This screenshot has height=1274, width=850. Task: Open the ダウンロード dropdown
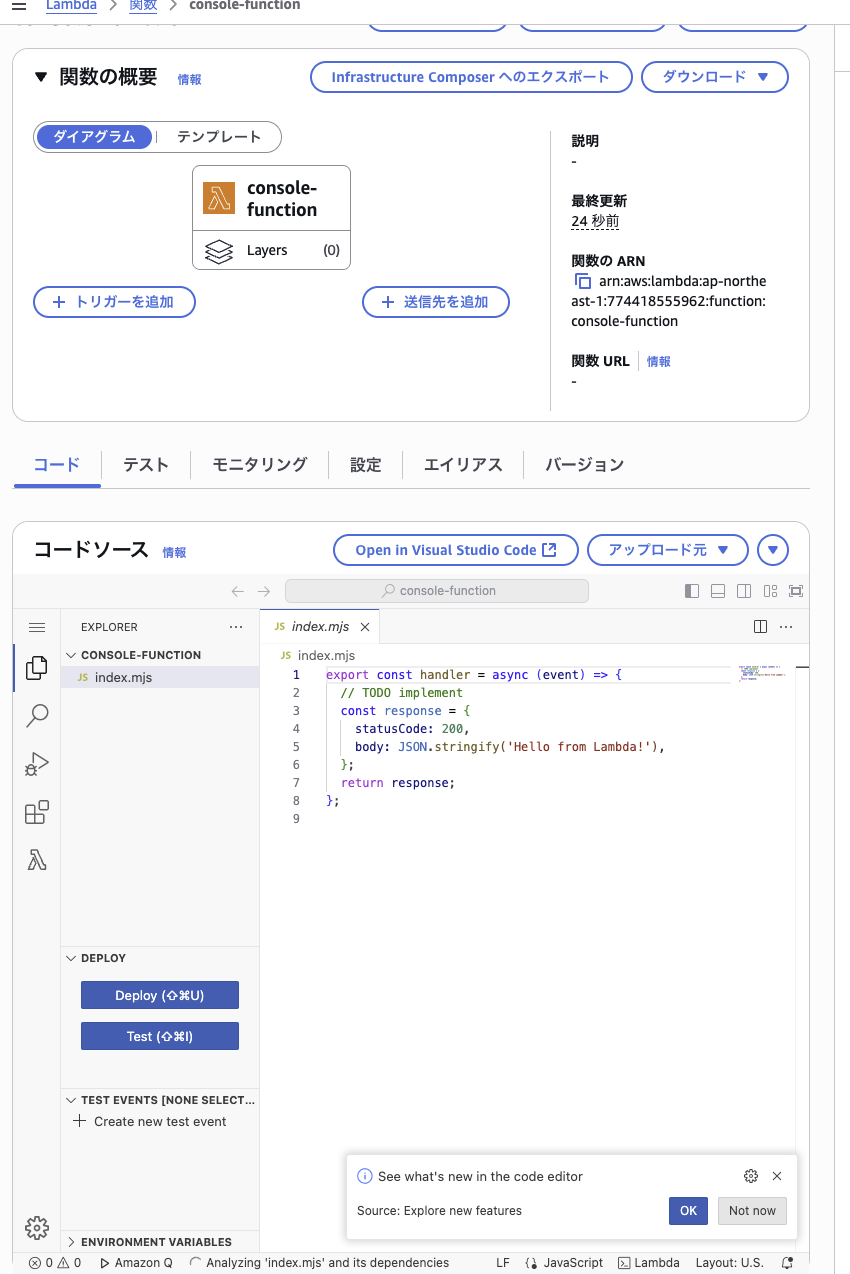click(x=715, y=77)
